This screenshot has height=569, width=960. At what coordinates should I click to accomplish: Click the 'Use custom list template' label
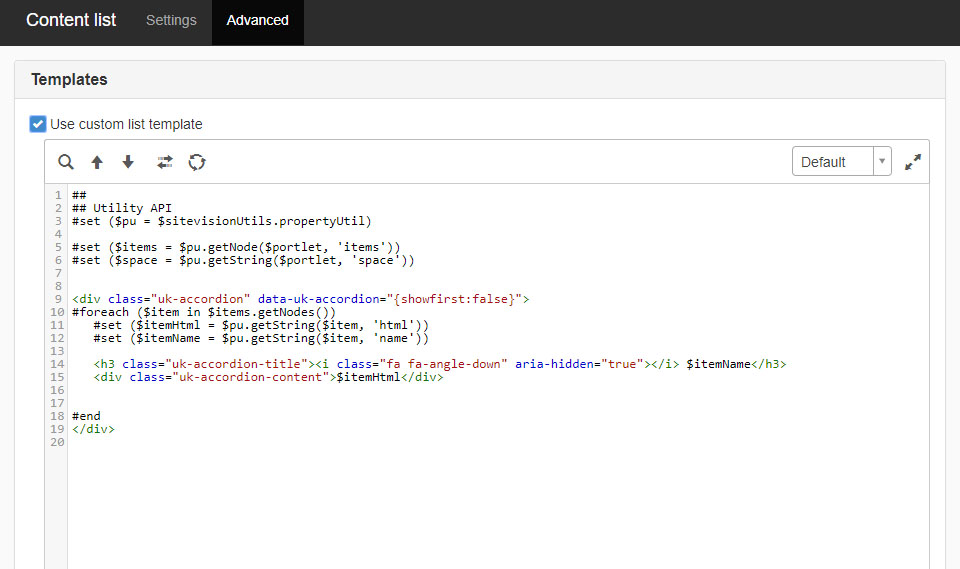point(126,124)
